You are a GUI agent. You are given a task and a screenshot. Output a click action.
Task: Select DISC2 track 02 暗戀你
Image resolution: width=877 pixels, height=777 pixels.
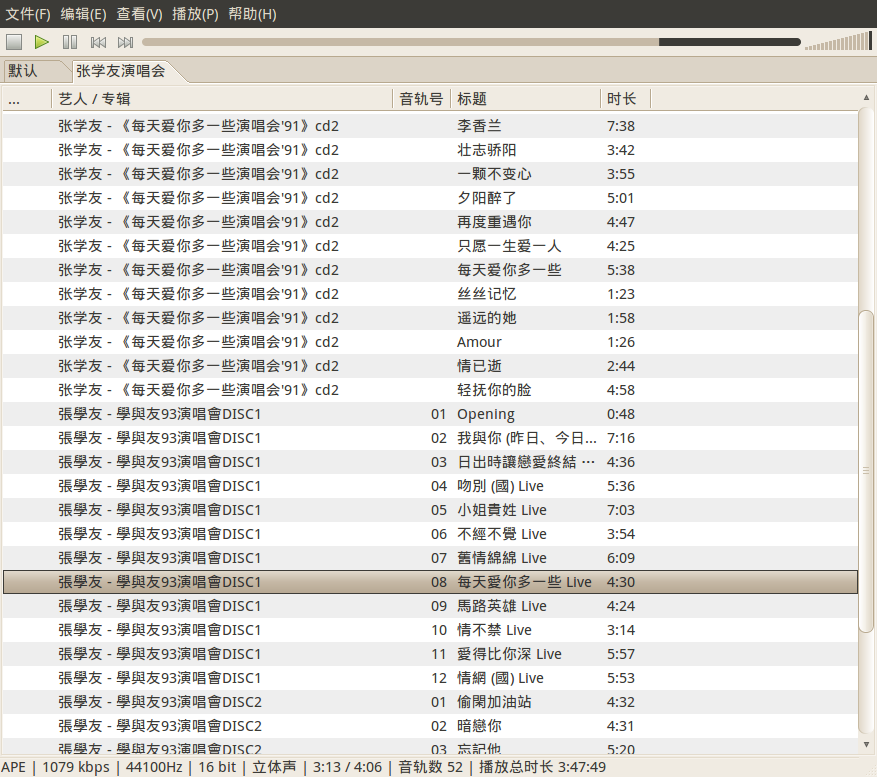click(x=430, y=727)
